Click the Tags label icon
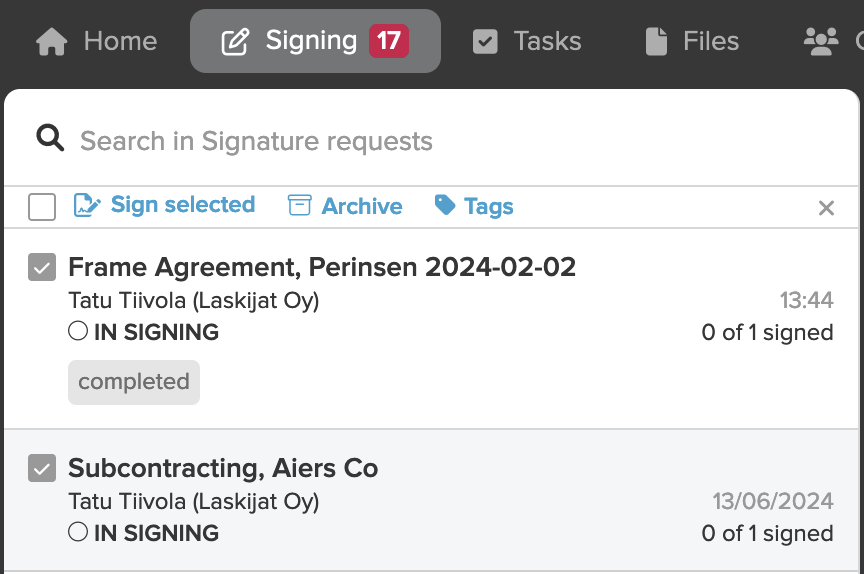Image resolution: width=864 pixels, height=574 pixels. point(445,205)
